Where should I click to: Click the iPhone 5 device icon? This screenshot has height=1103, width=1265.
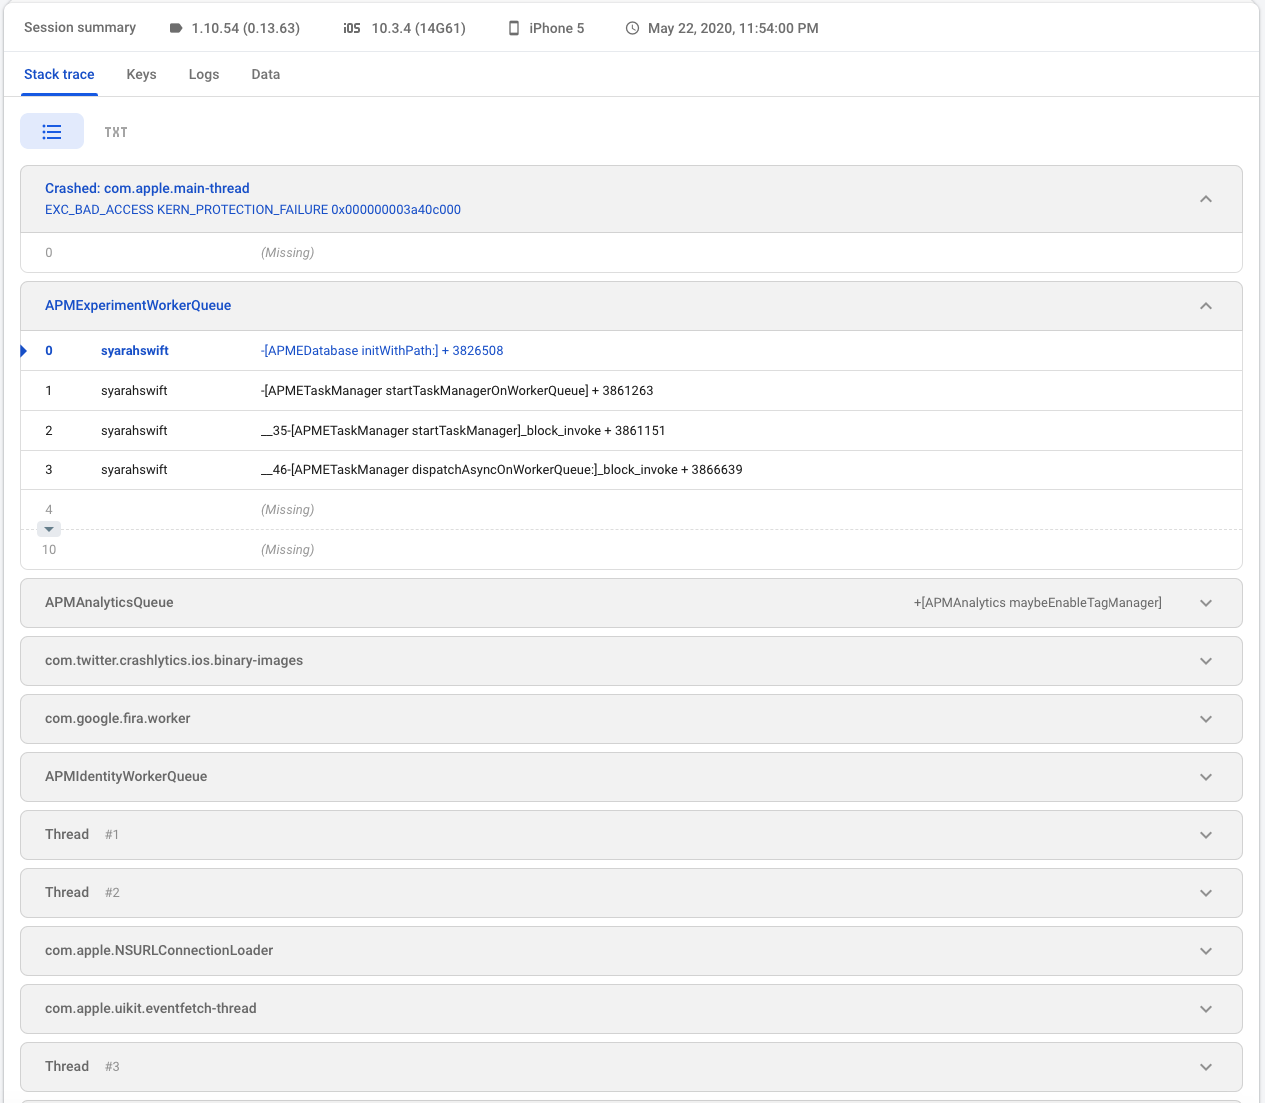coord(514,28)
